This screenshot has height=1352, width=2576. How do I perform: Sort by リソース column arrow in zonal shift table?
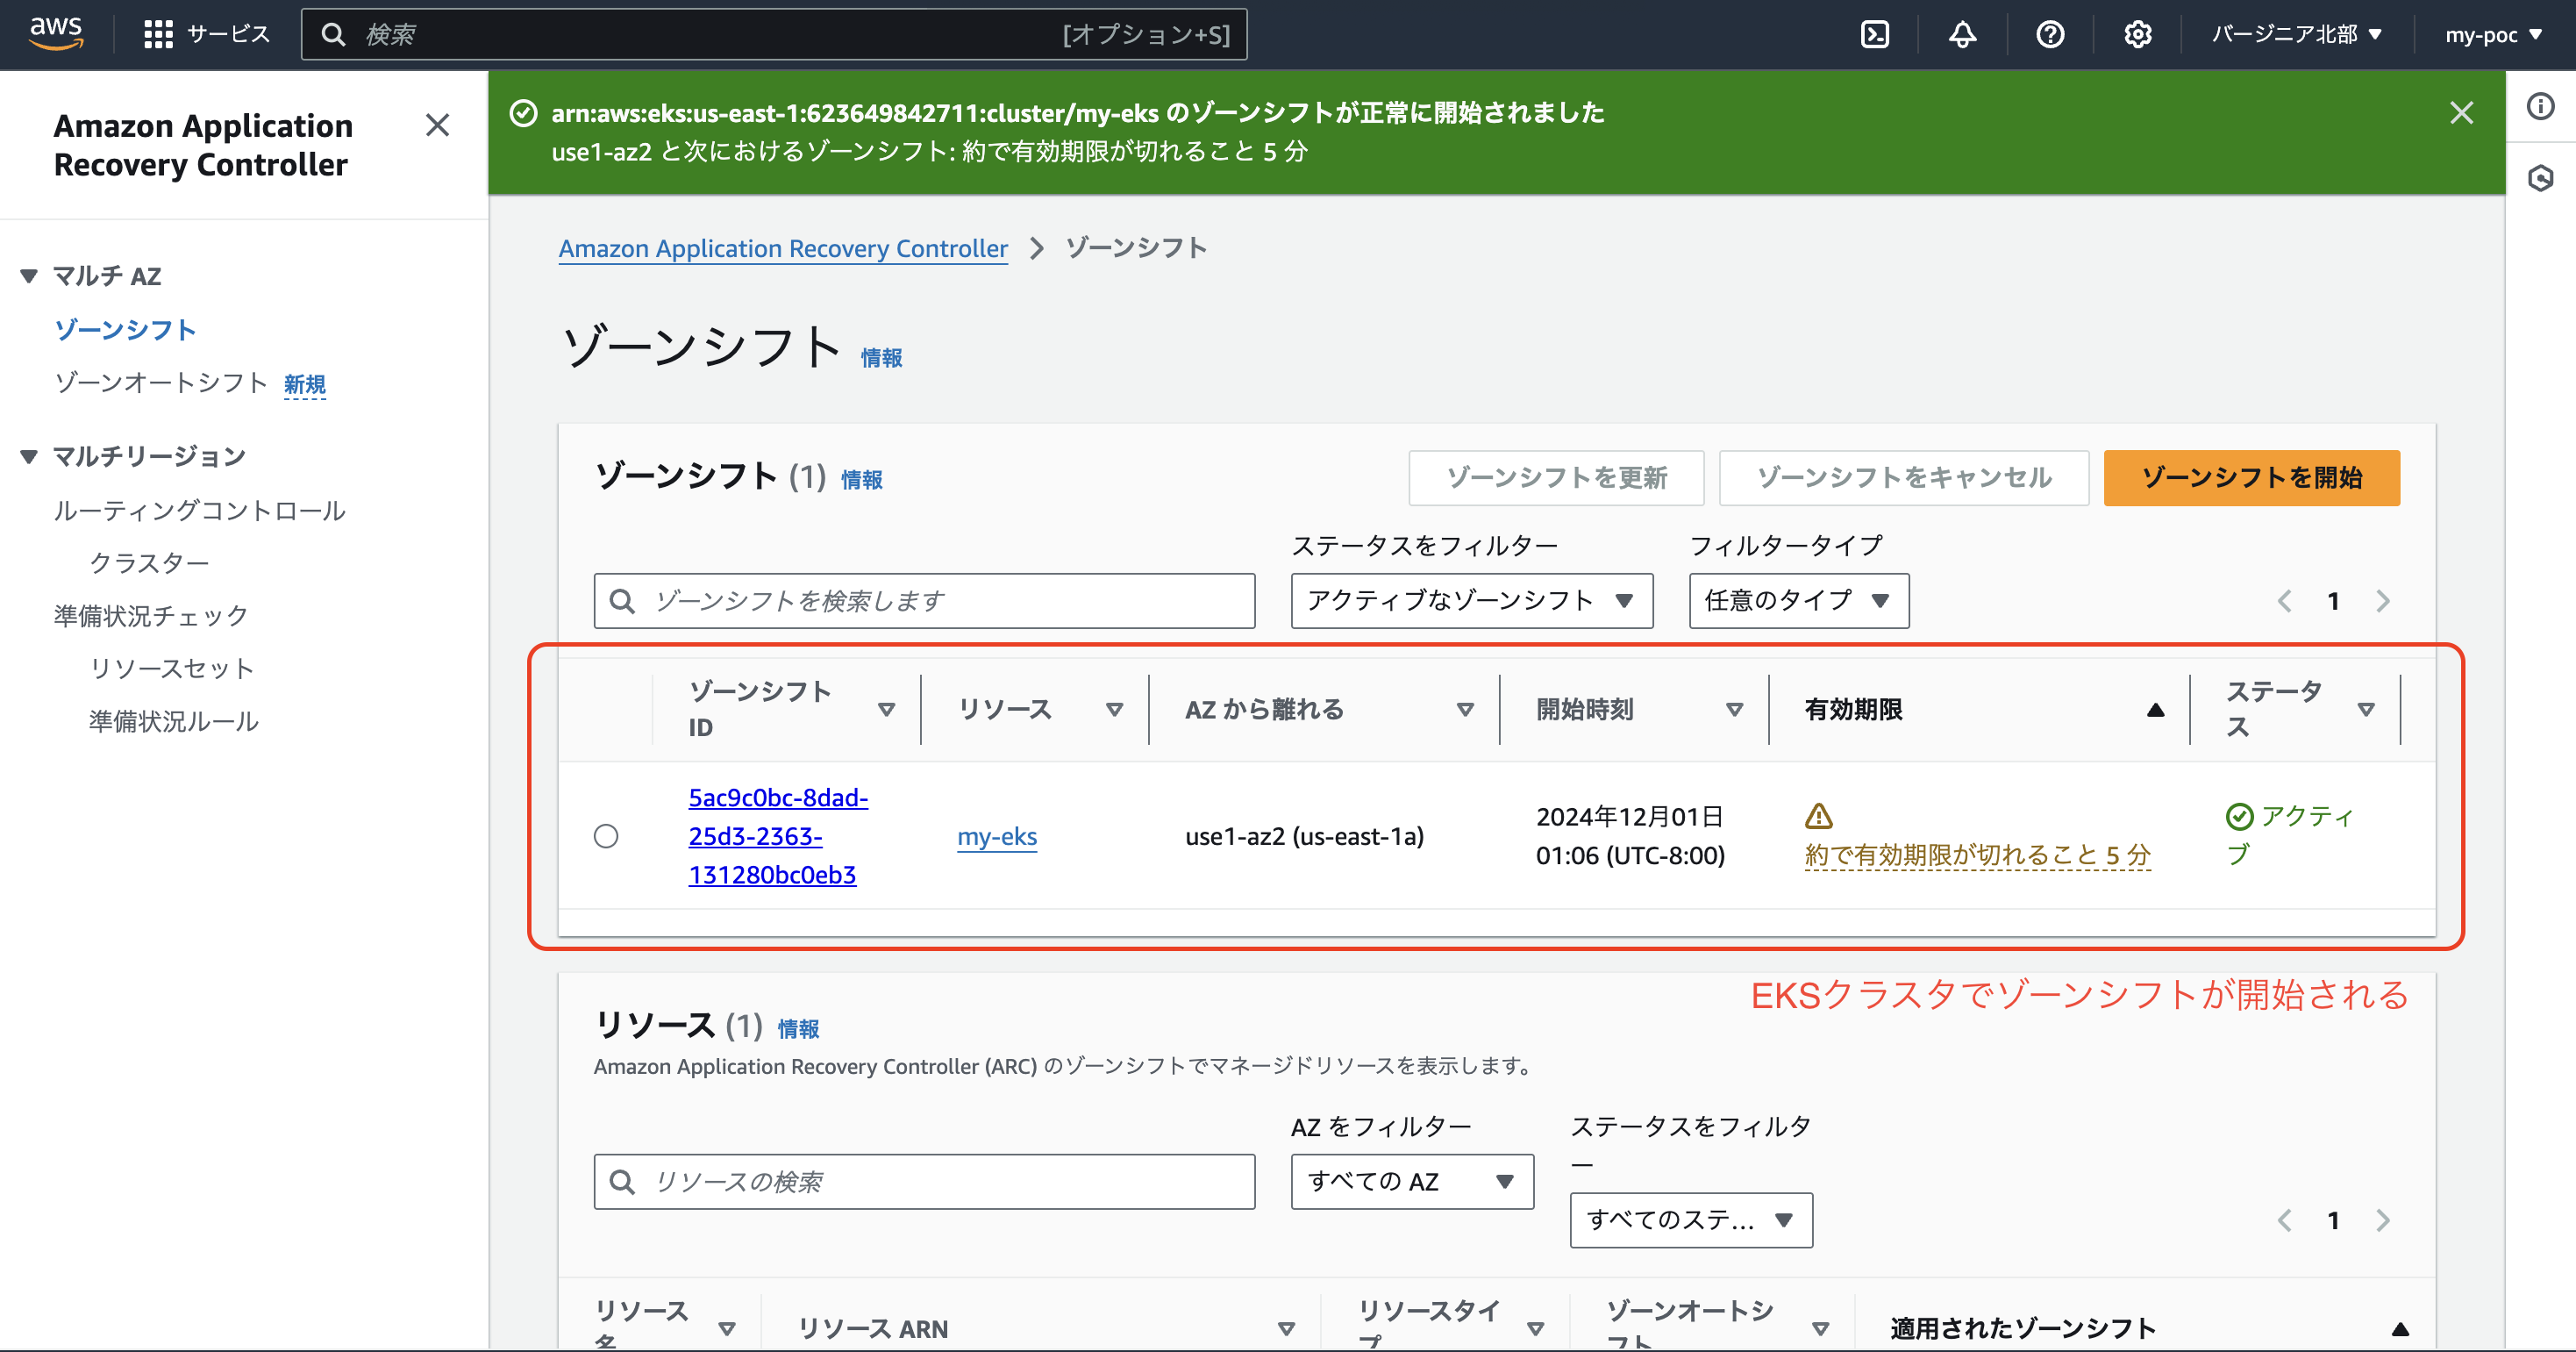(1114, 709)
